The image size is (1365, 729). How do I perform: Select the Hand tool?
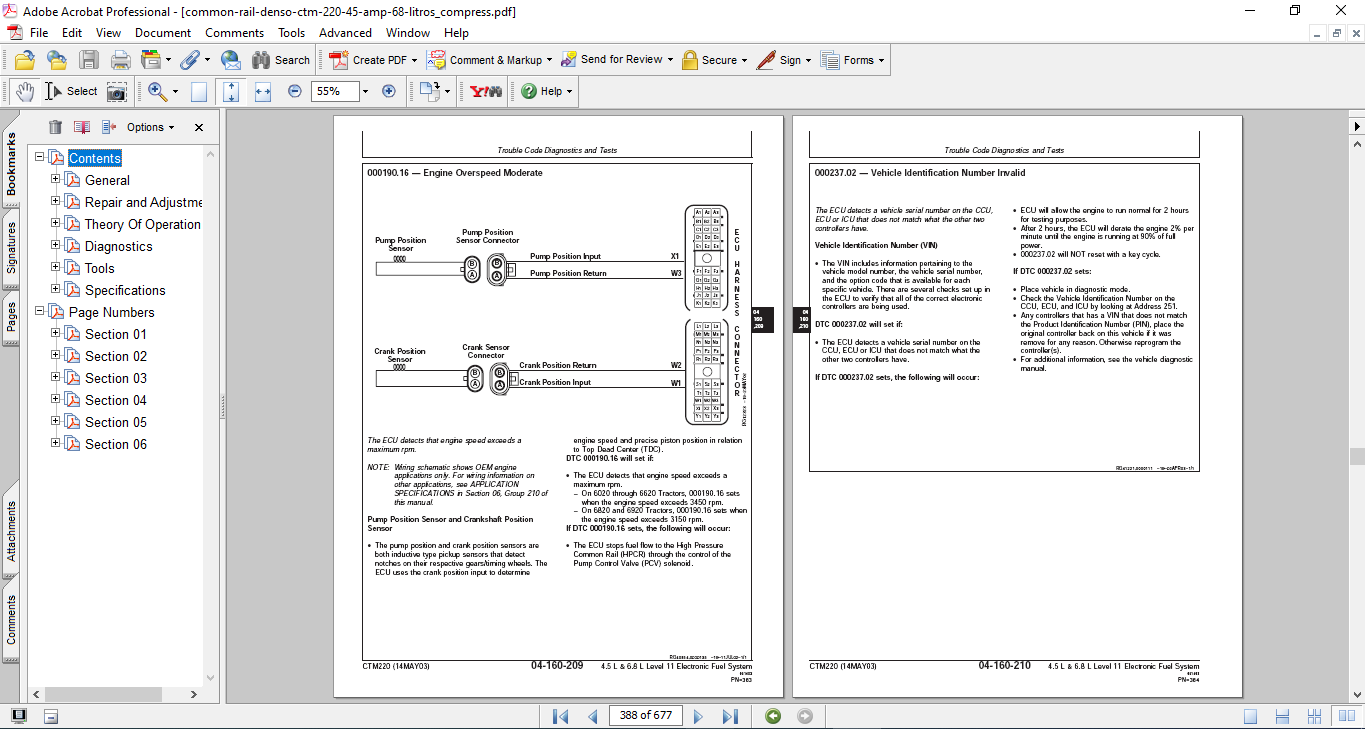(24, 91)
